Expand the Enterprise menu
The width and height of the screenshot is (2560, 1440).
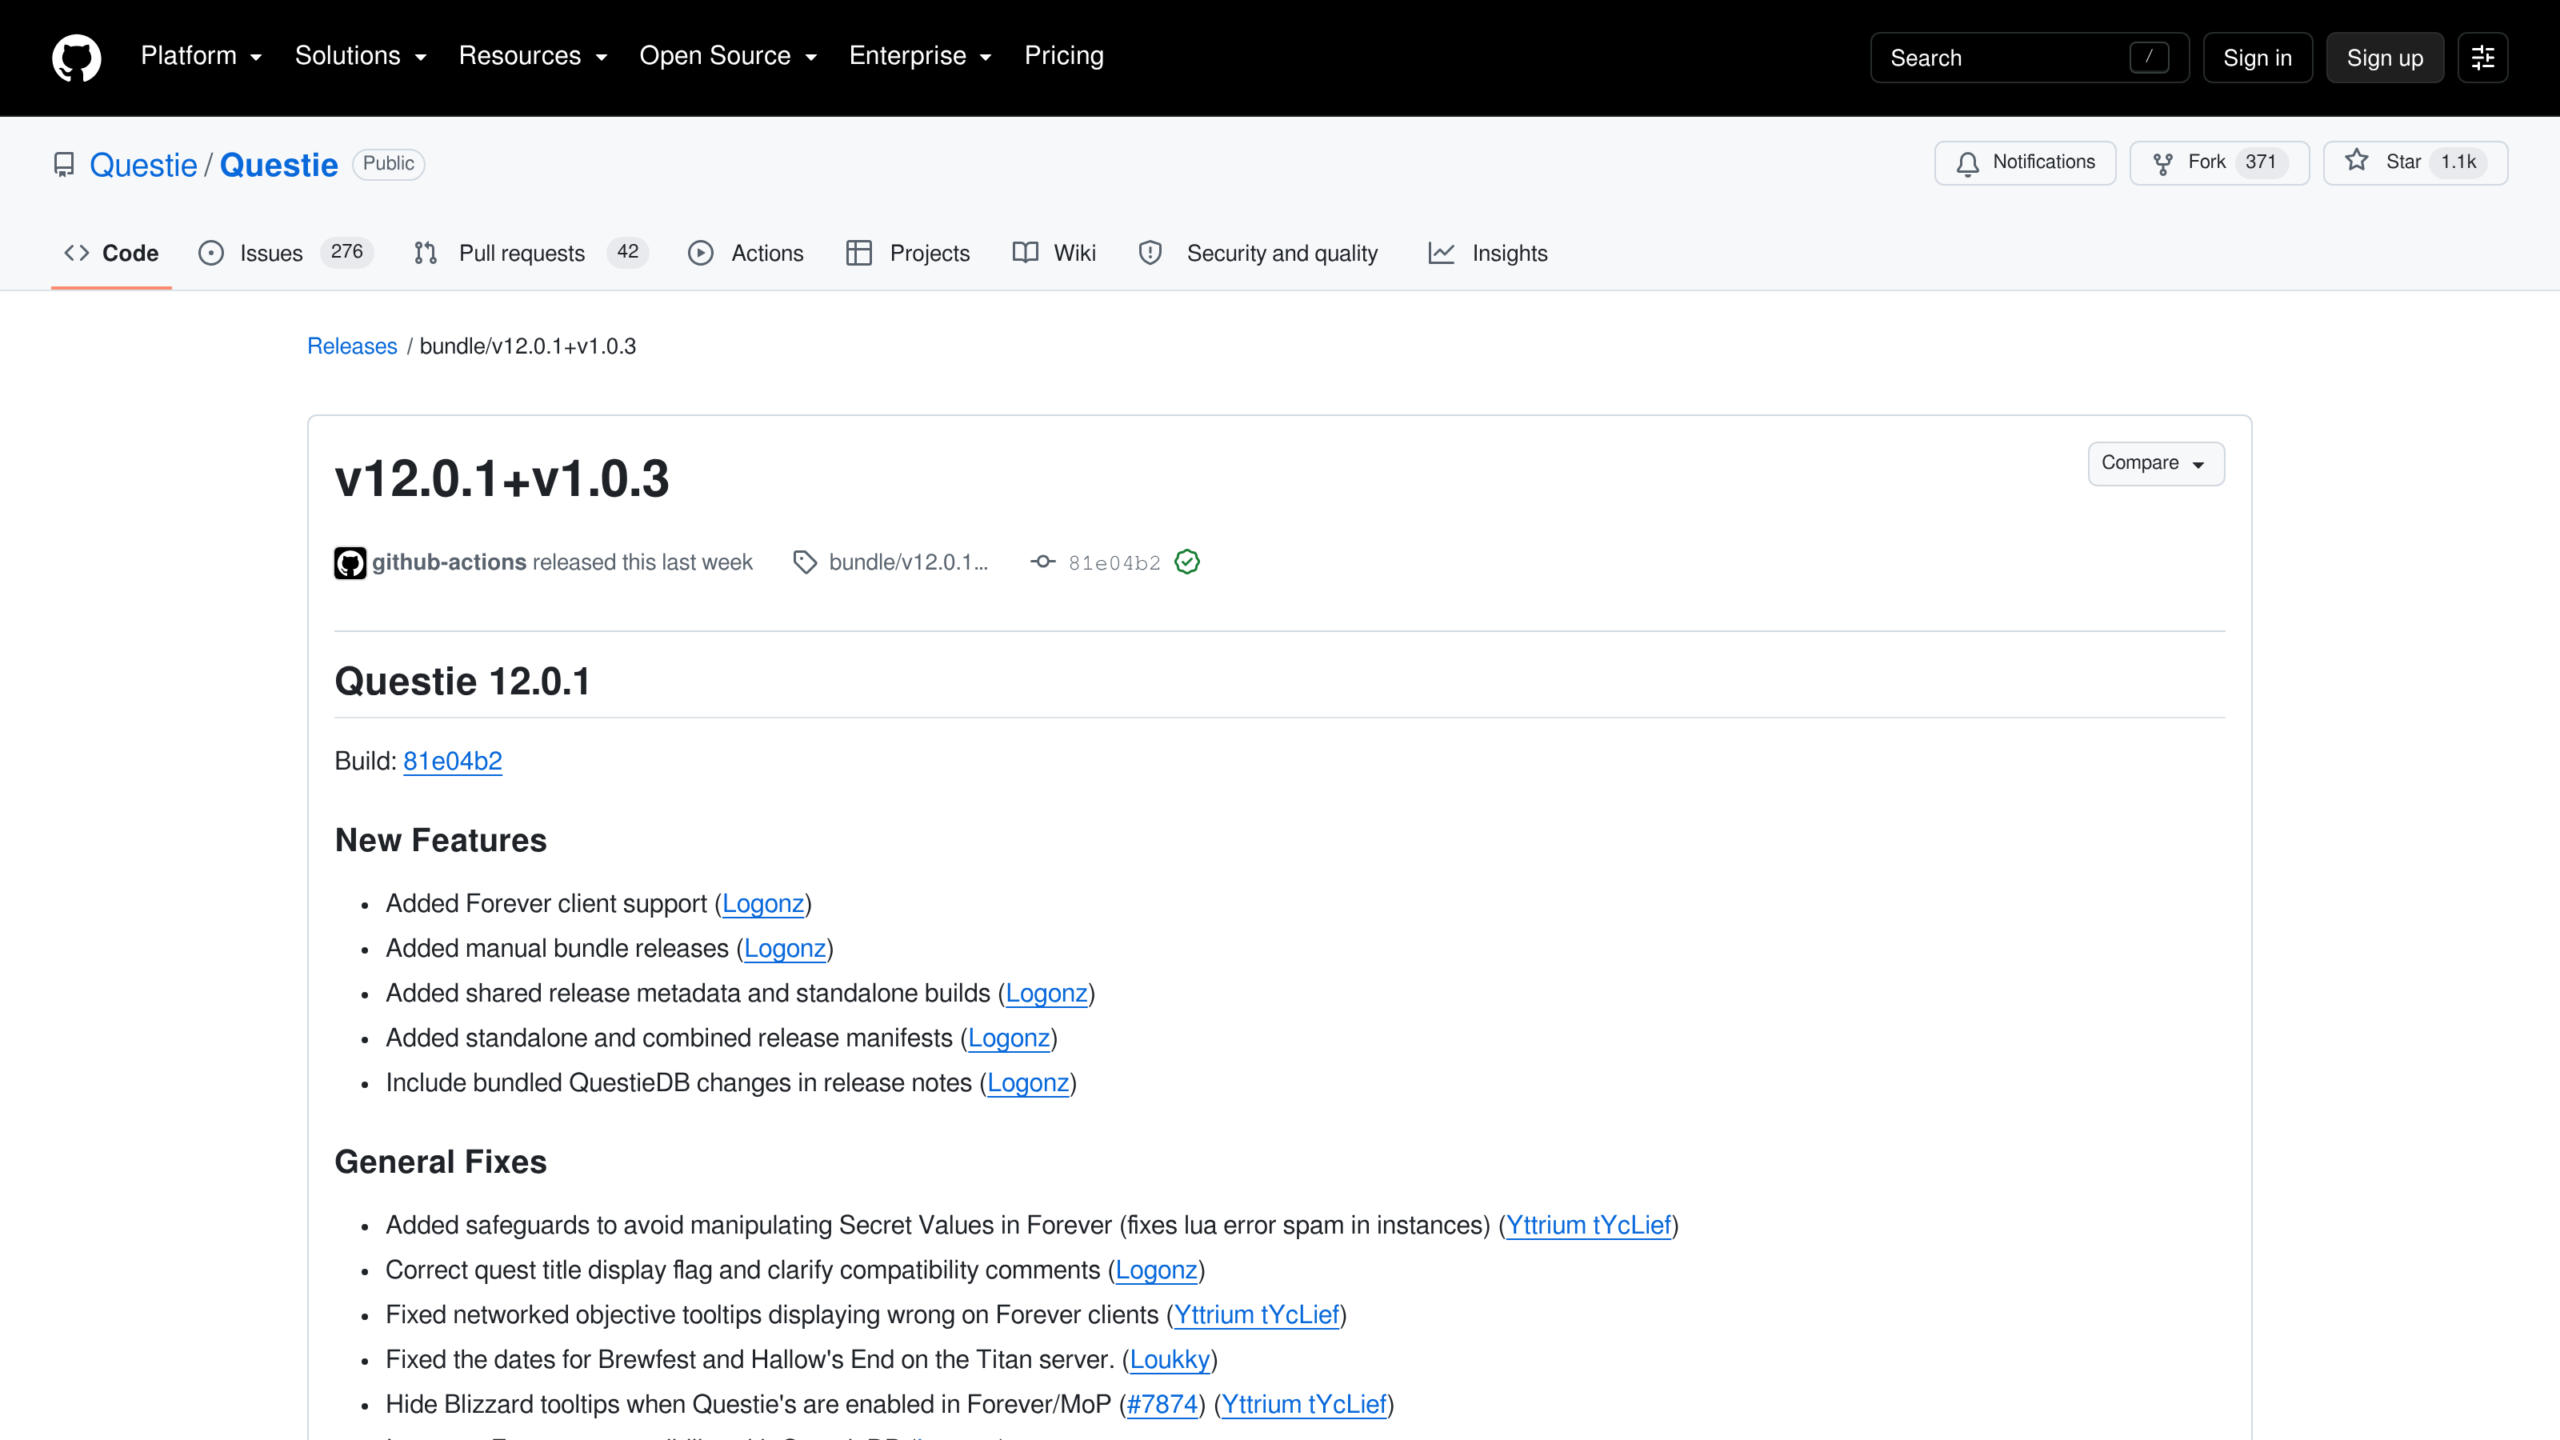[x=920, y=56]
